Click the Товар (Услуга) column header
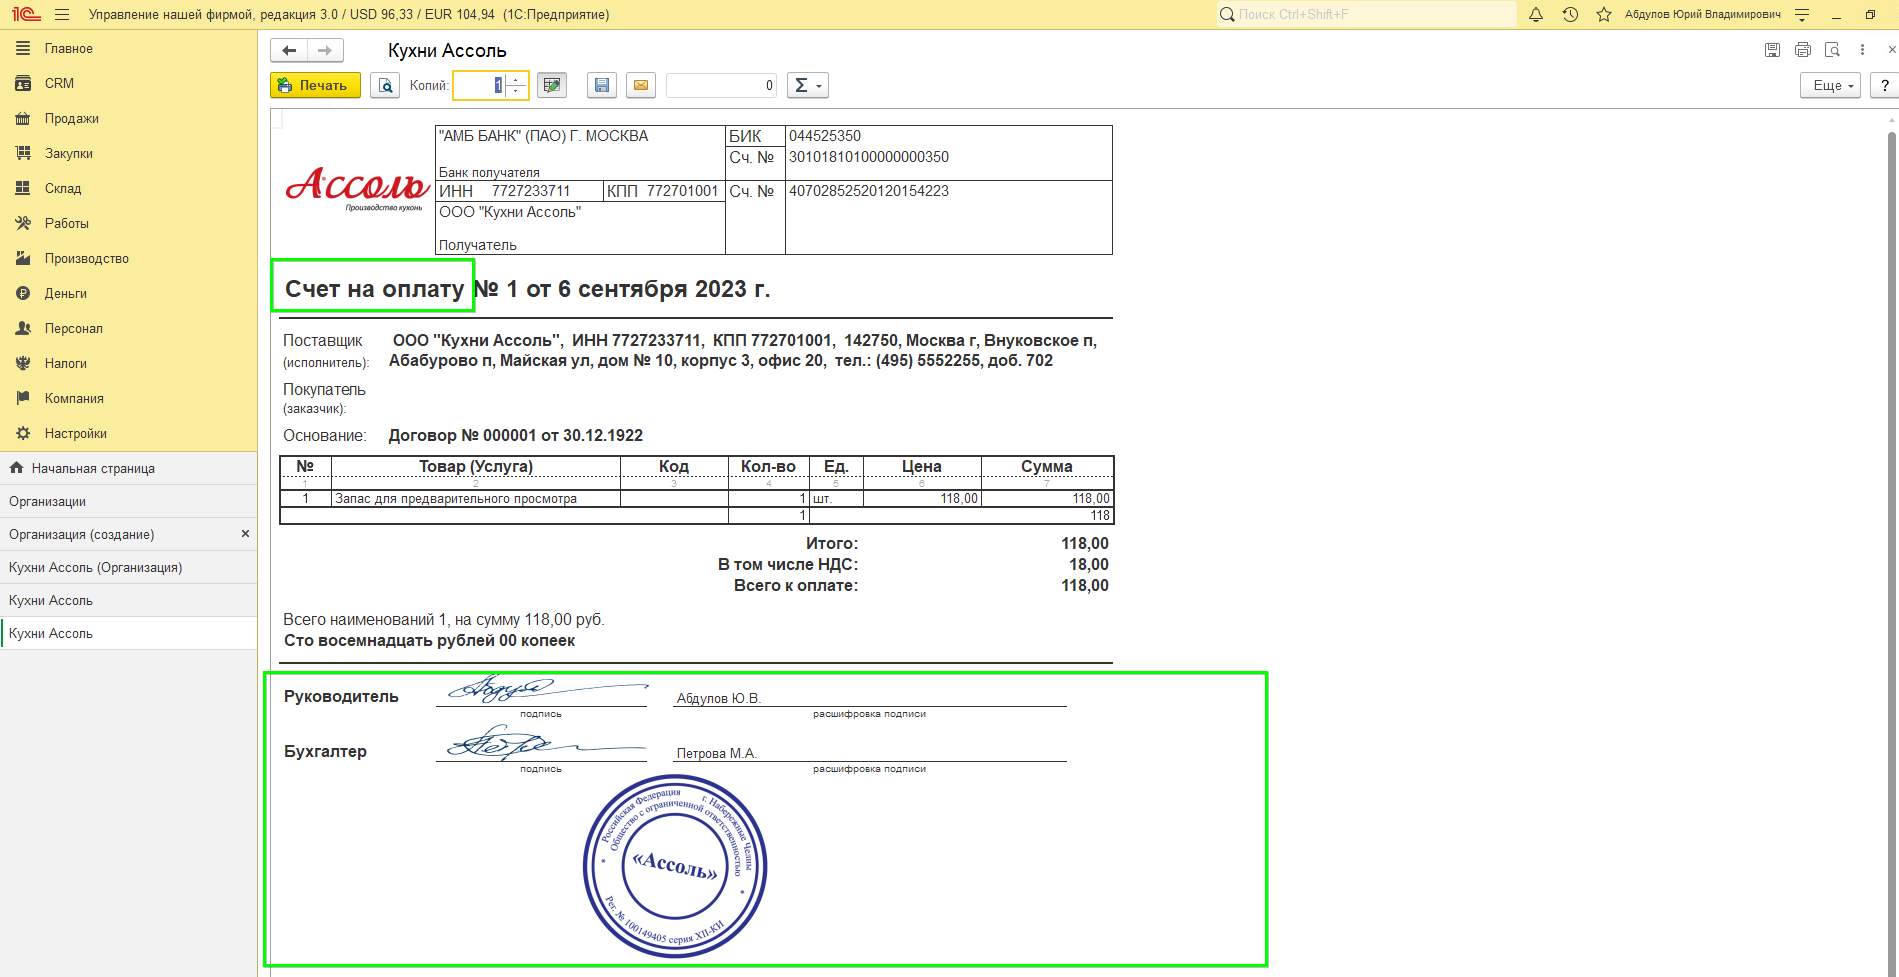This screenshot has height=977, width=1899. [476, 467]
